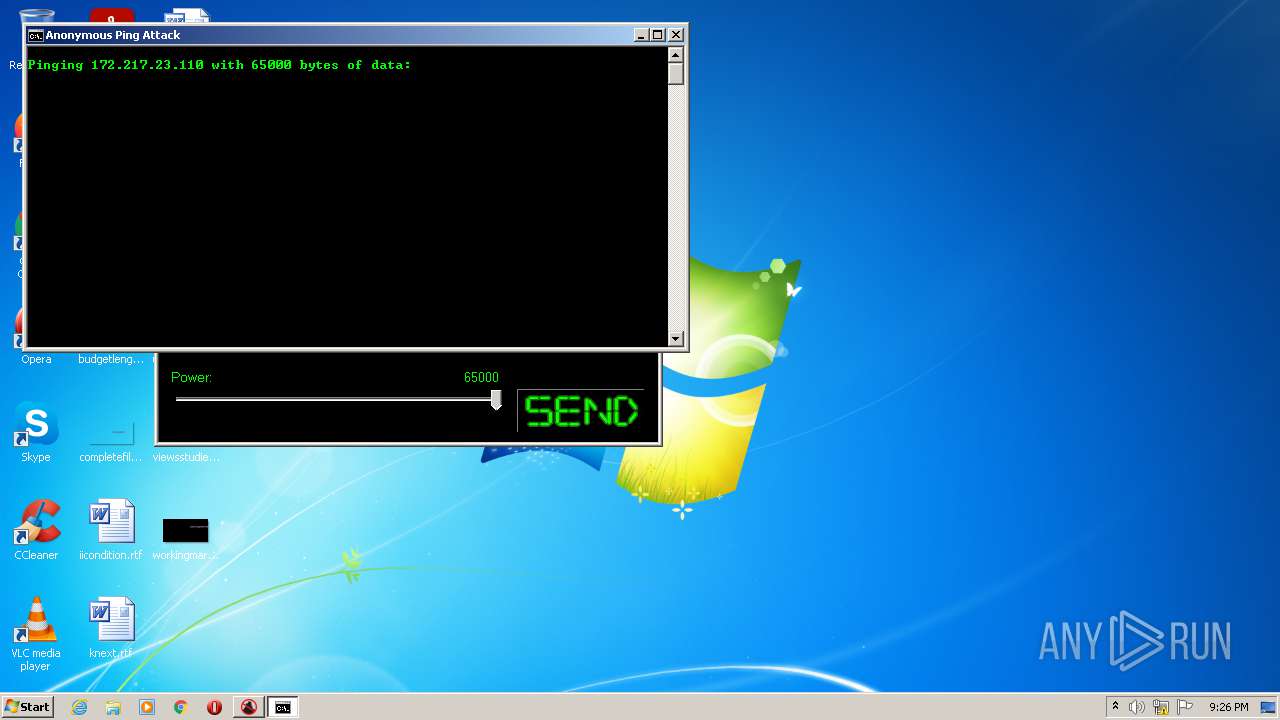The image size is (1280, 720).
Task: Click the cmd icon in console title bar
Action: pos(36,35)
